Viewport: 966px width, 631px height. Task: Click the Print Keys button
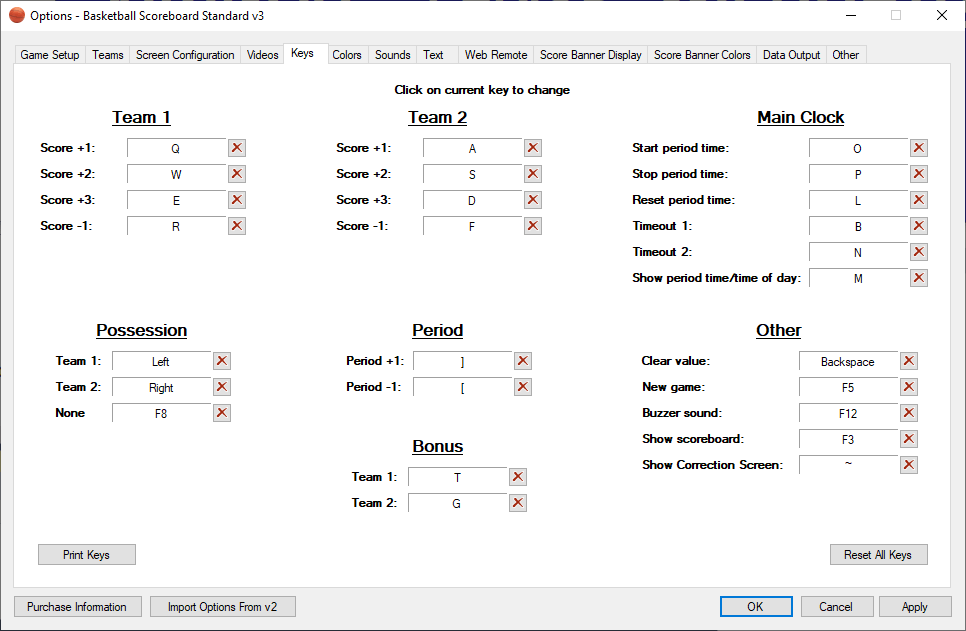(x=86, y=554)
